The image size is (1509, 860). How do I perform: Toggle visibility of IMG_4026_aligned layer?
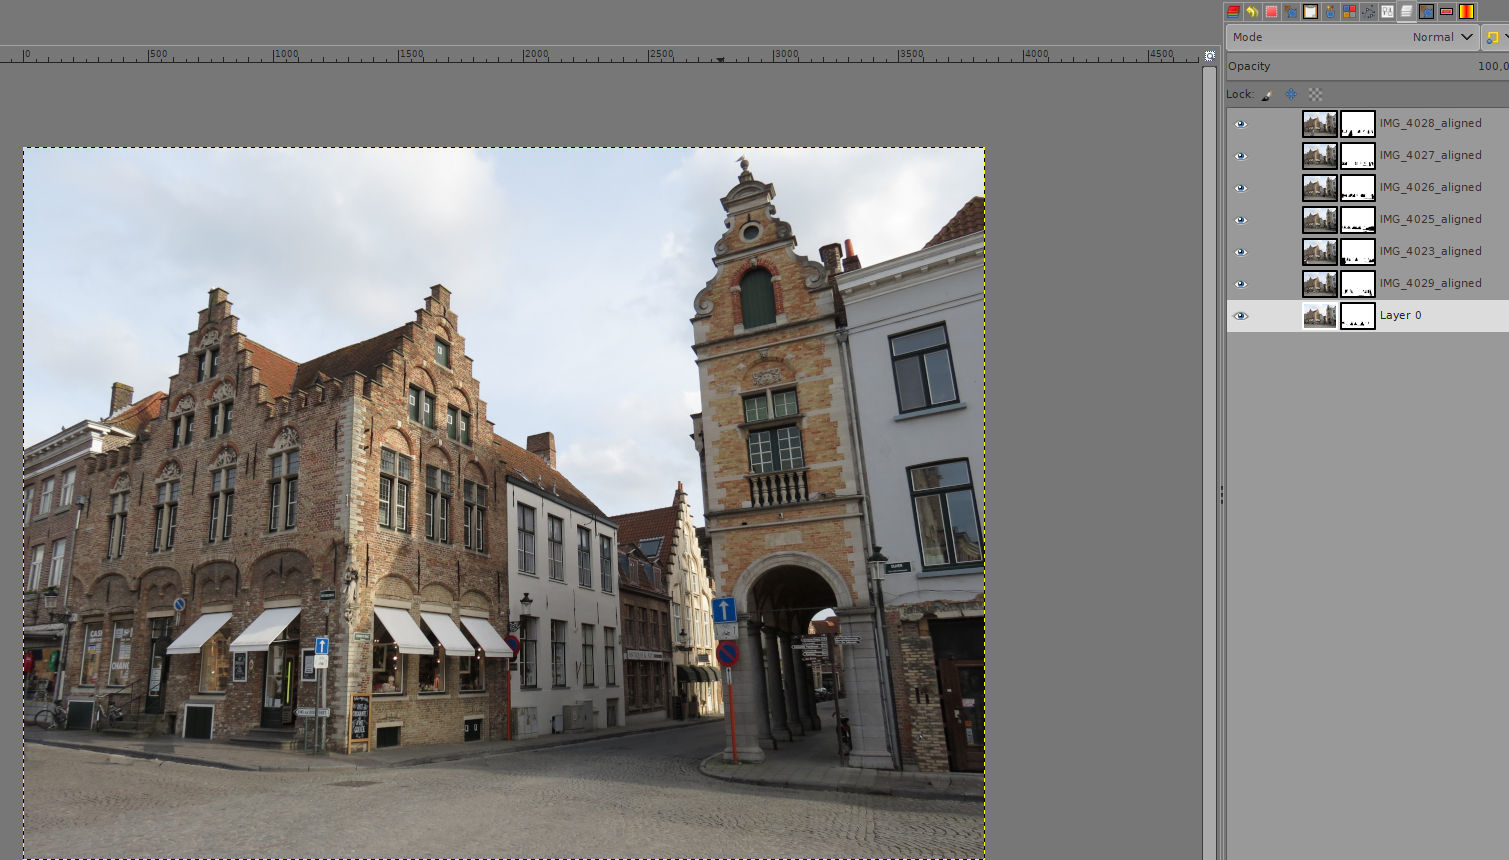[x=1240, y=188]
